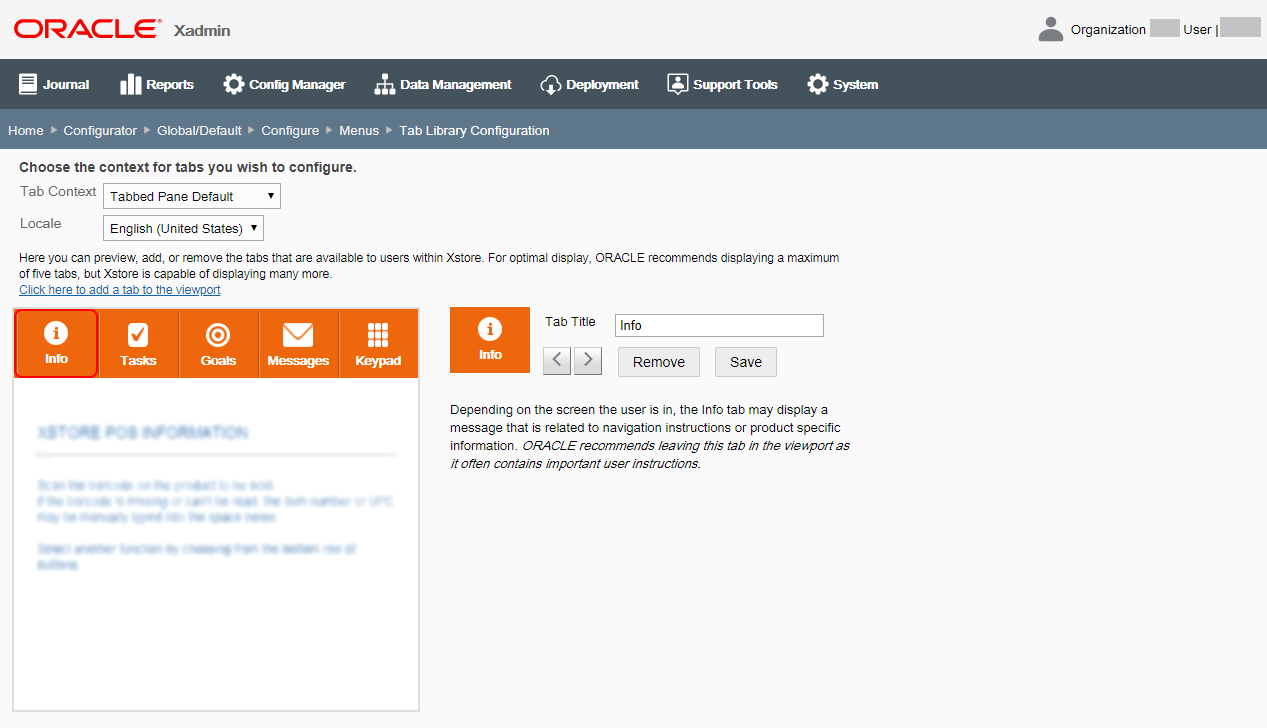Click the Oracle logo

click(x=86, y=29)
